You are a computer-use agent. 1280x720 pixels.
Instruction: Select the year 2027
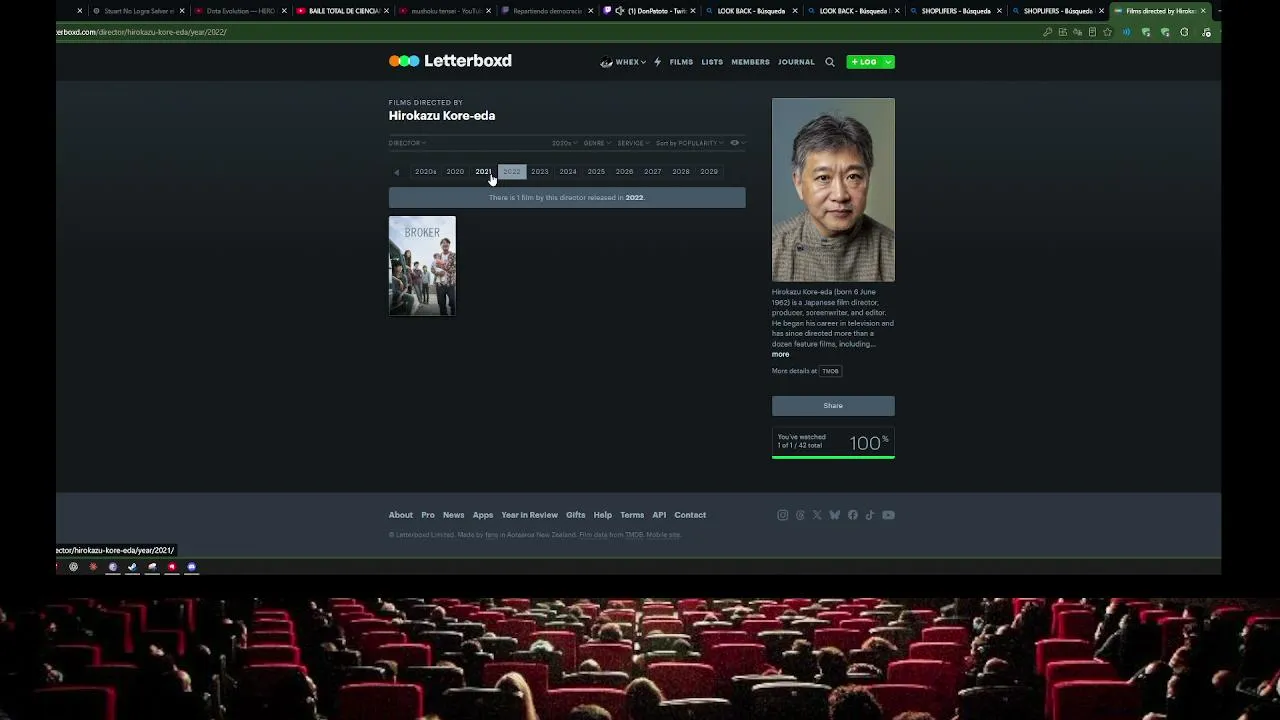pyautogui.click(x=652, y=172)
